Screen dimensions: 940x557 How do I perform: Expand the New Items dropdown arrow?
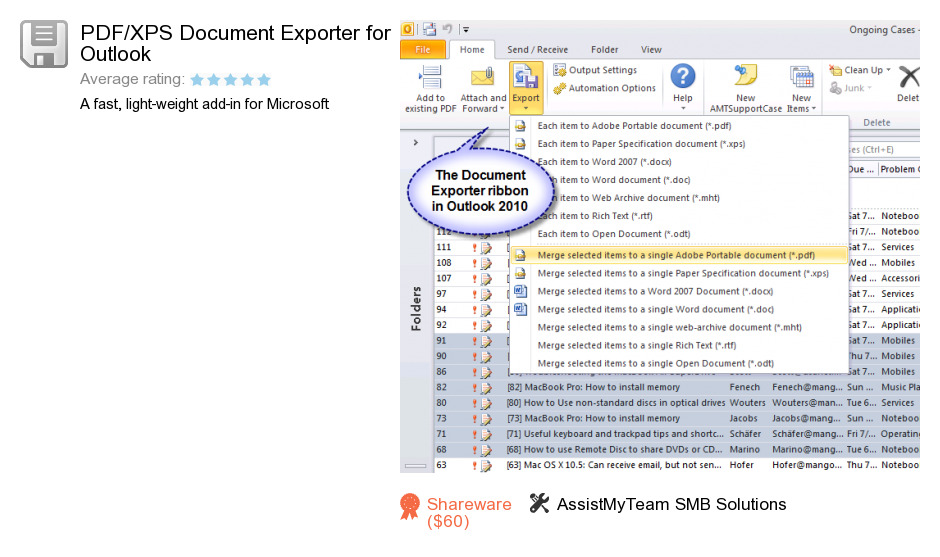(x=814, y=109)
